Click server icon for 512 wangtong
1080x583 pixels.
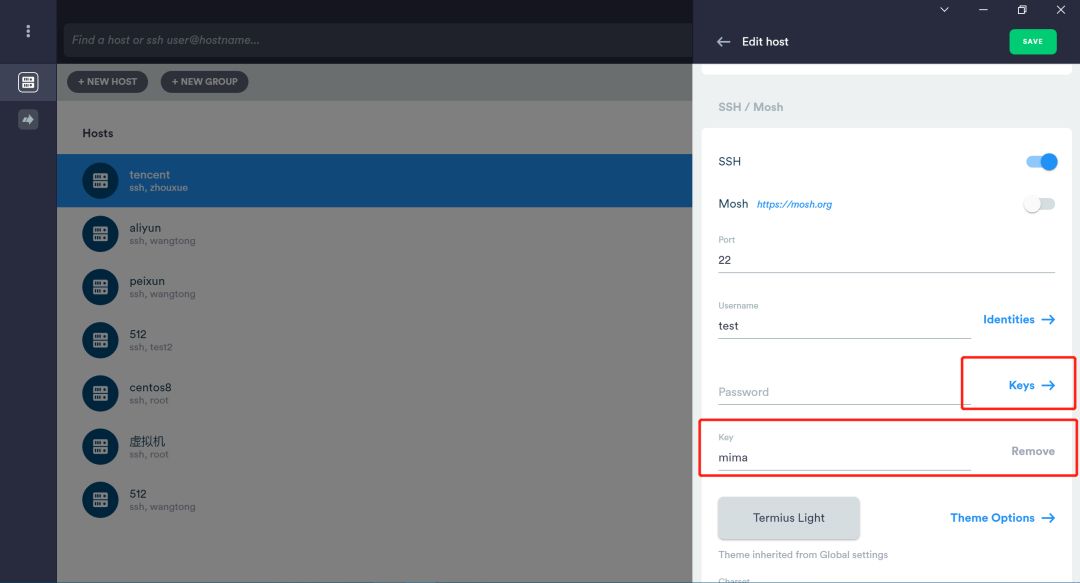[101, 500]
